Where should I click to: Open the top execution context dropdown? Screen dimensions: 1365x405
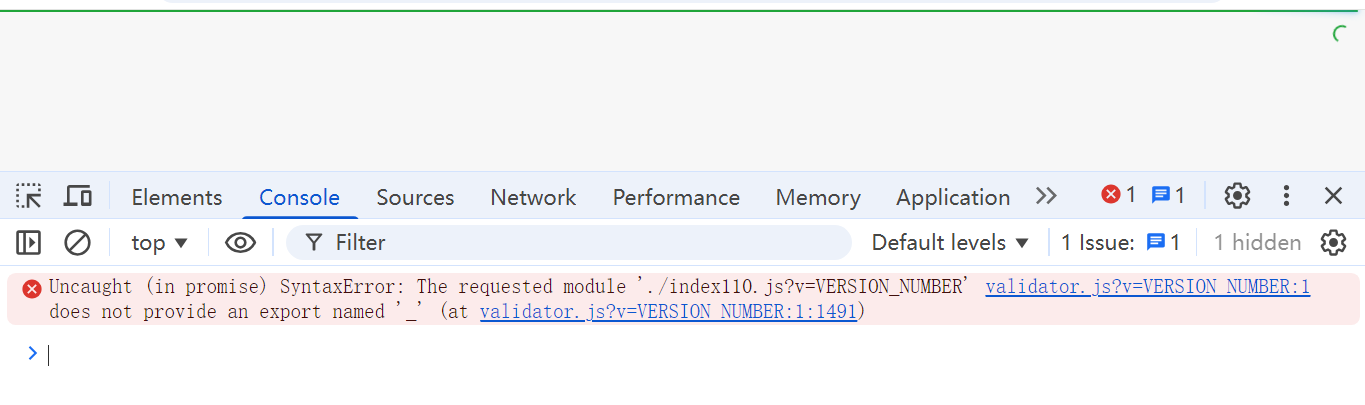coord(159,242)
